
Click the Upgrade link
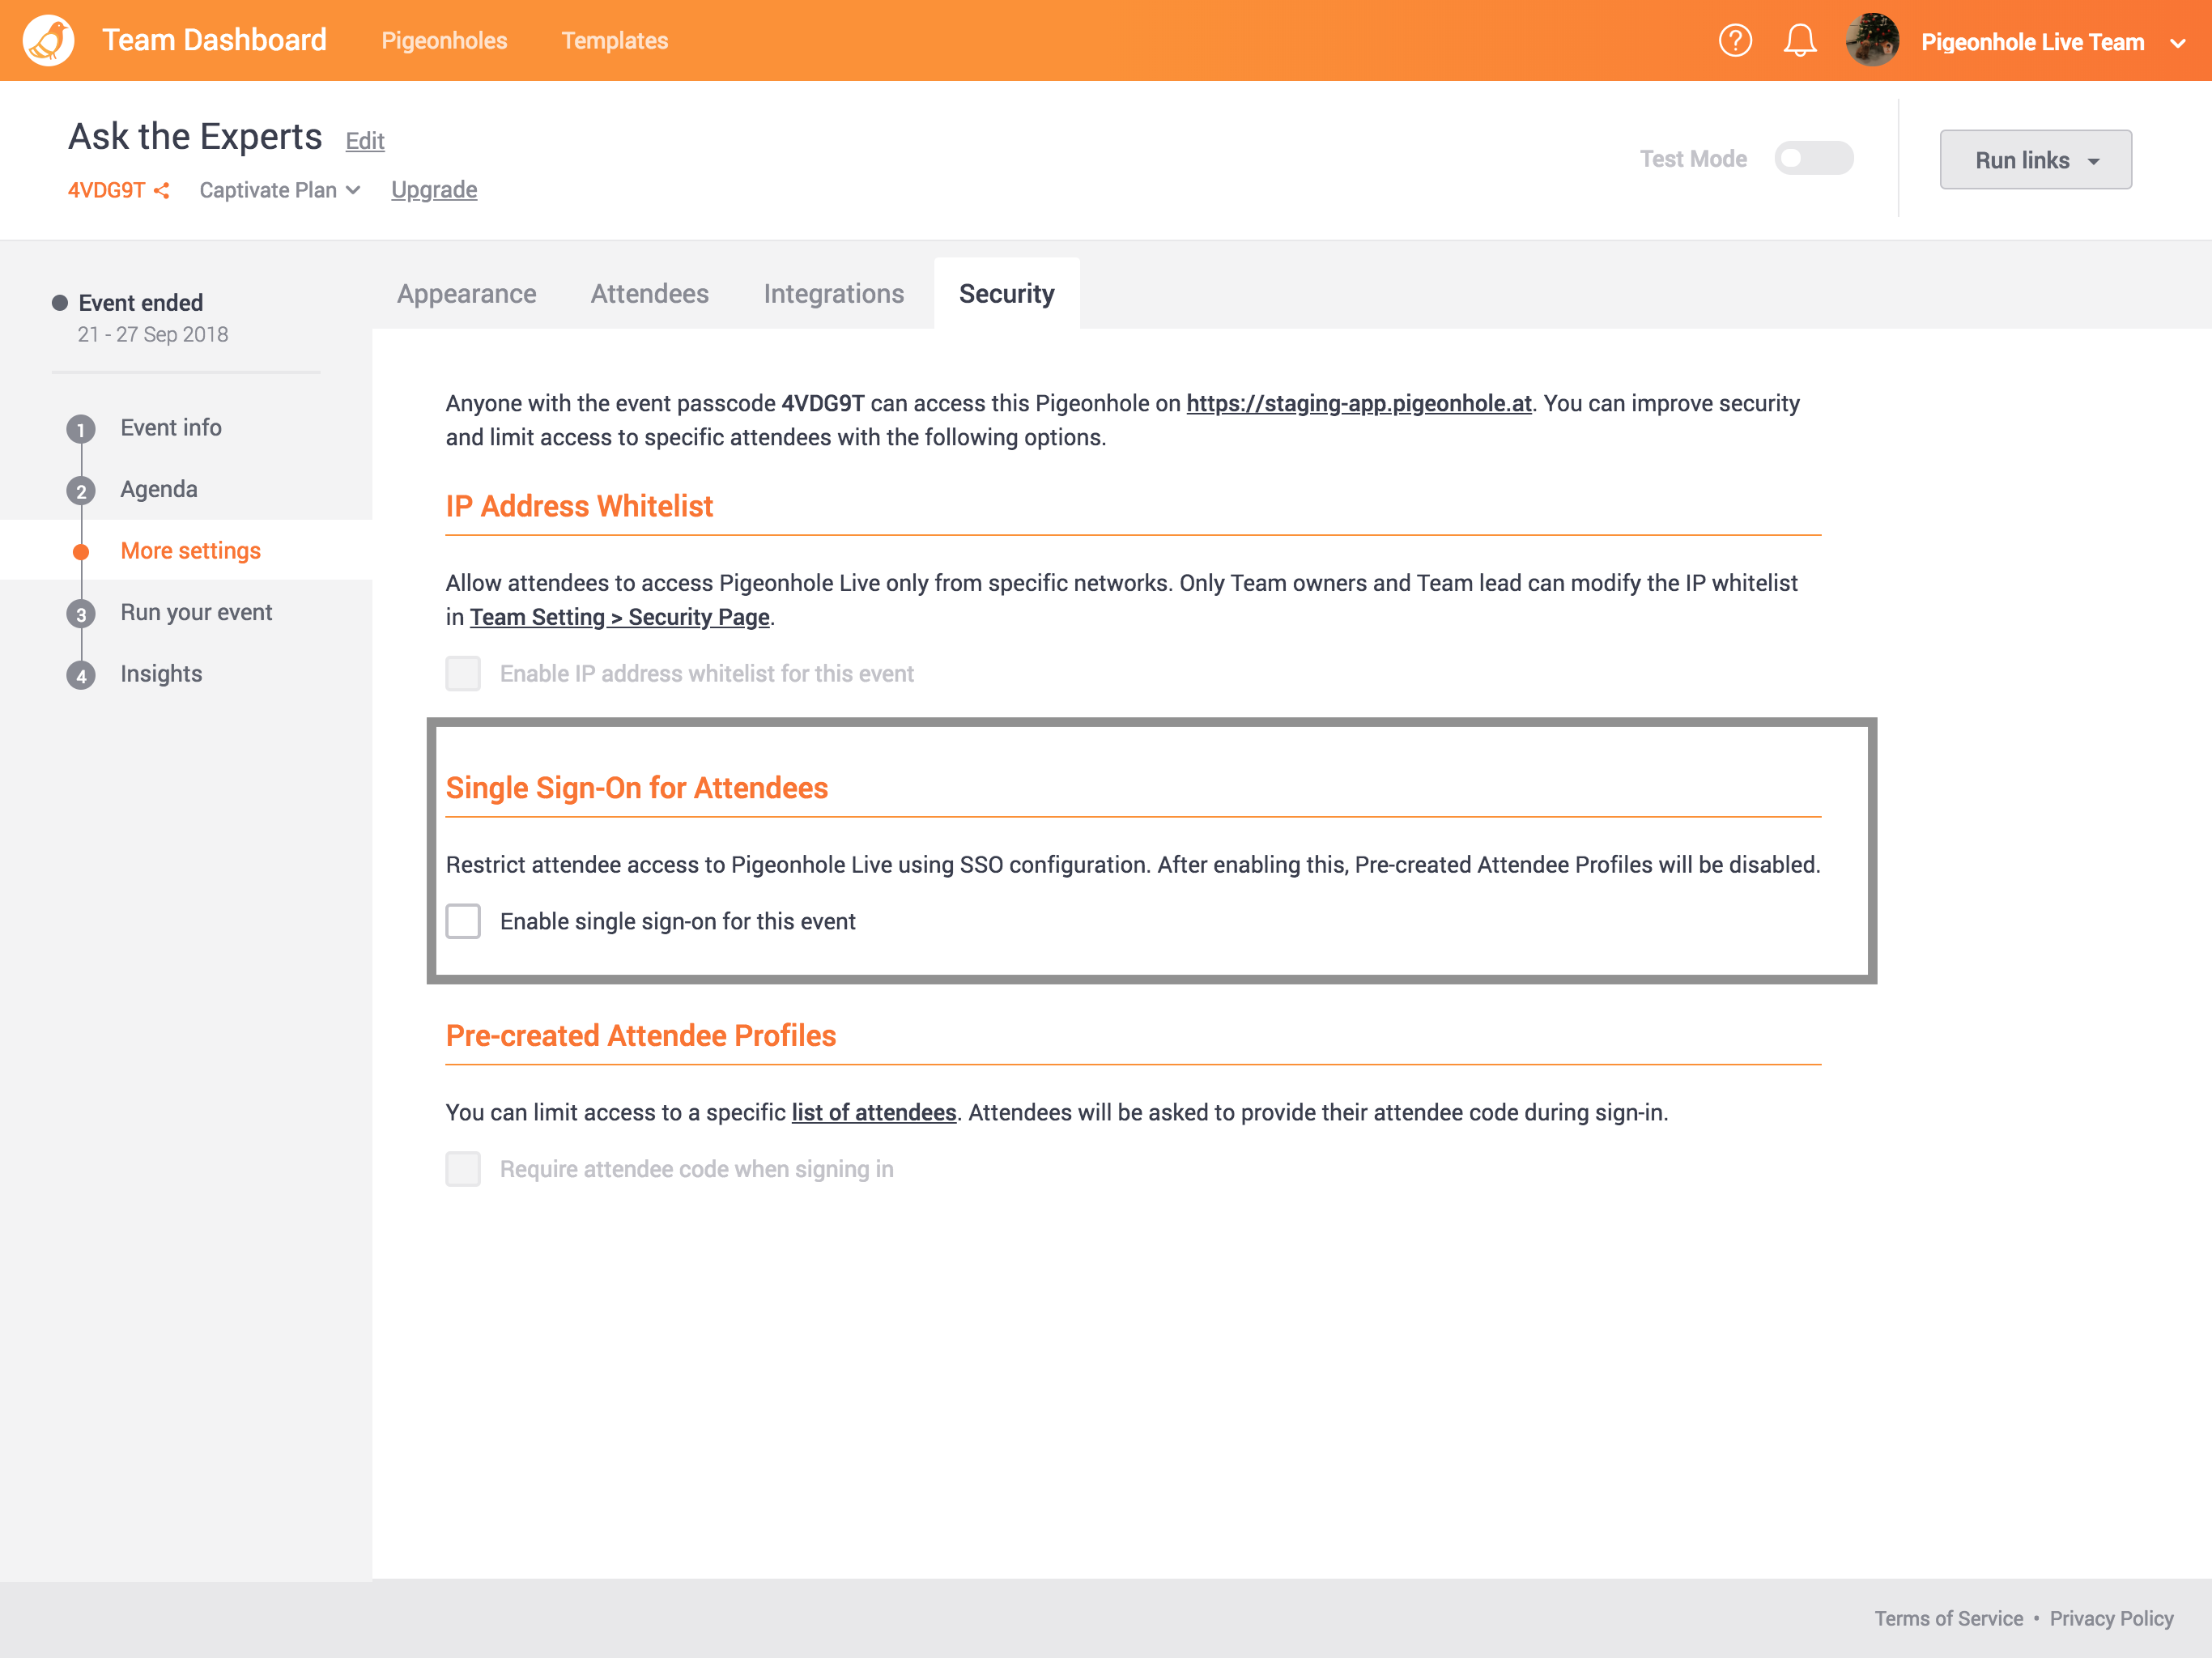coord(434,190)
